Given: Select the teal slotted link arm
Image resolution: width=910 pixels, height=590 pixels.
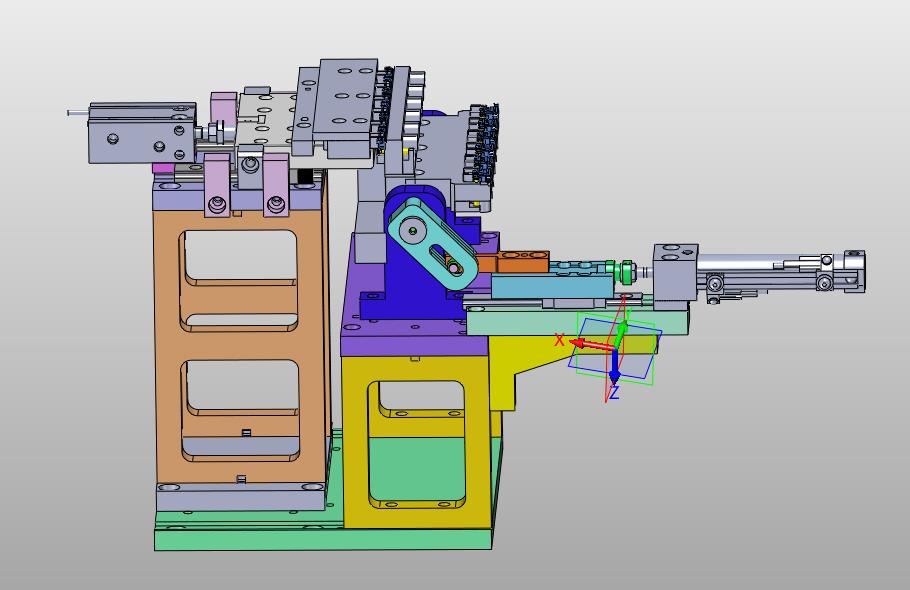Looking at the screenshot, I should point(432,243).
